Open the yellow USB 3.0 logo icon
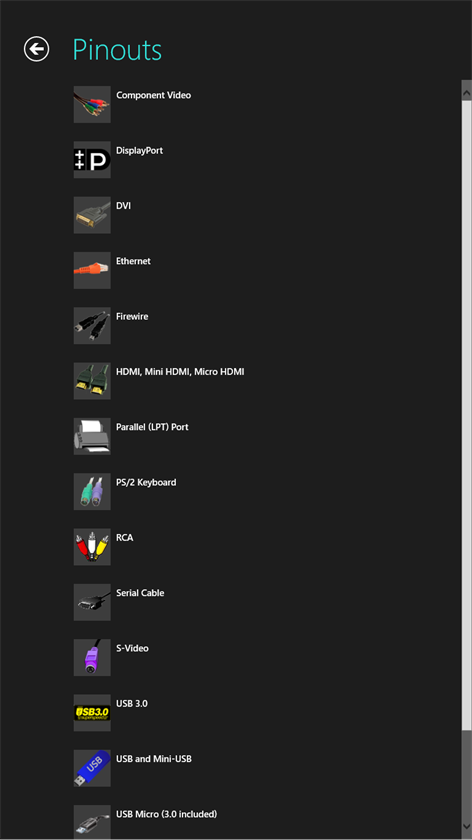 pos(92,712)
